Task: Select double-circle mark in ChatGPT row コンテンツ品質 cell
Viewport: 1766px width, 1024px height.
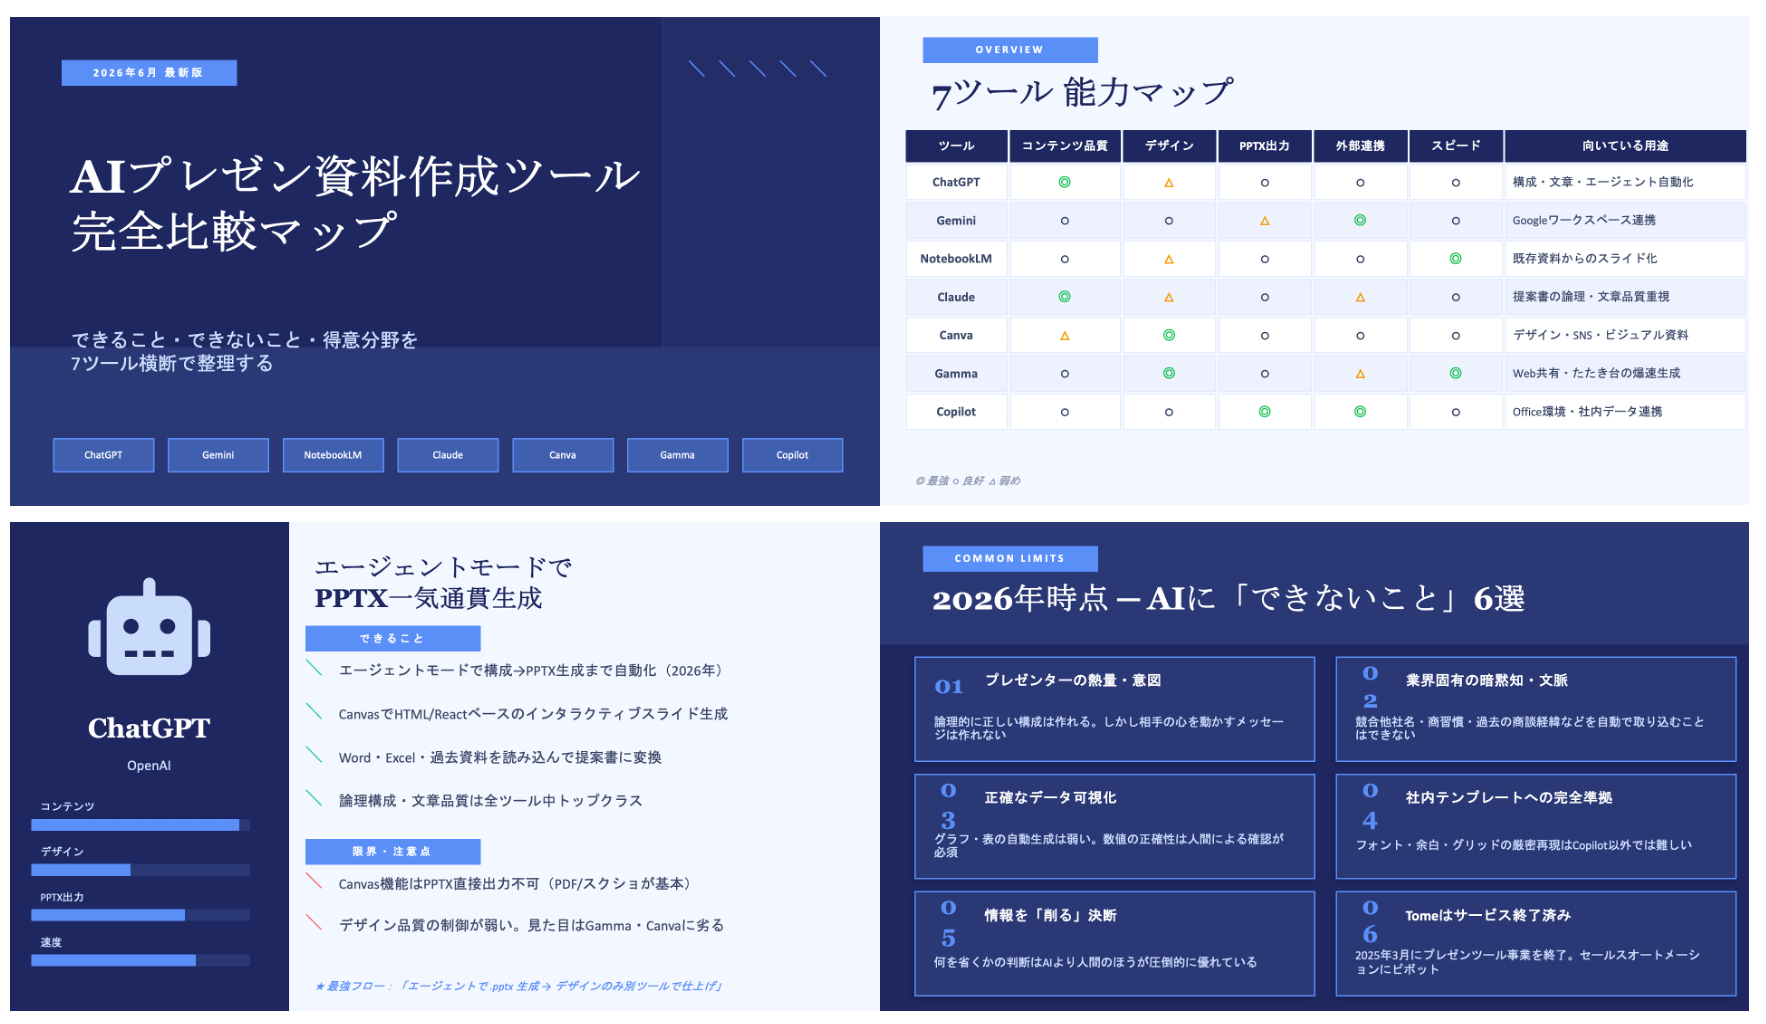Action: point(1064,182)
